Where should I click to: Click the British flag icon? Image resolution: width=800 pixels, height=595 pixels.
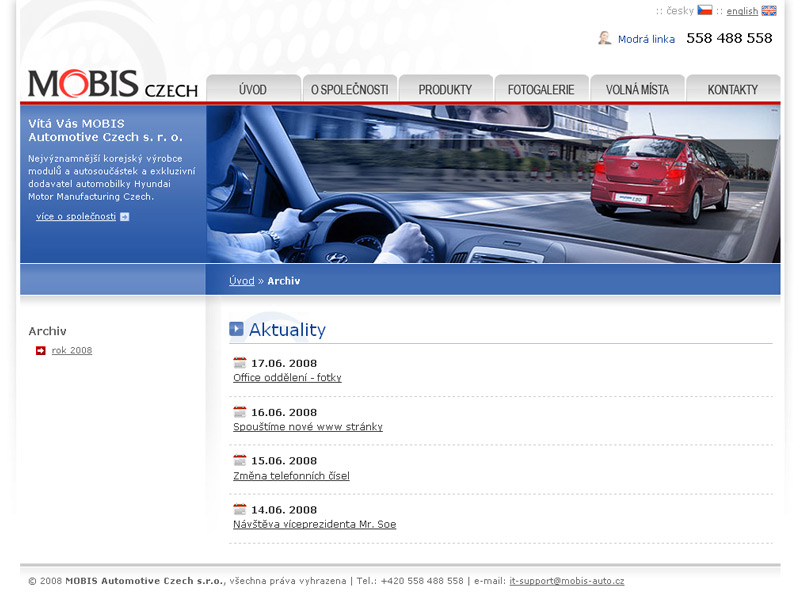tap(769, 10)
